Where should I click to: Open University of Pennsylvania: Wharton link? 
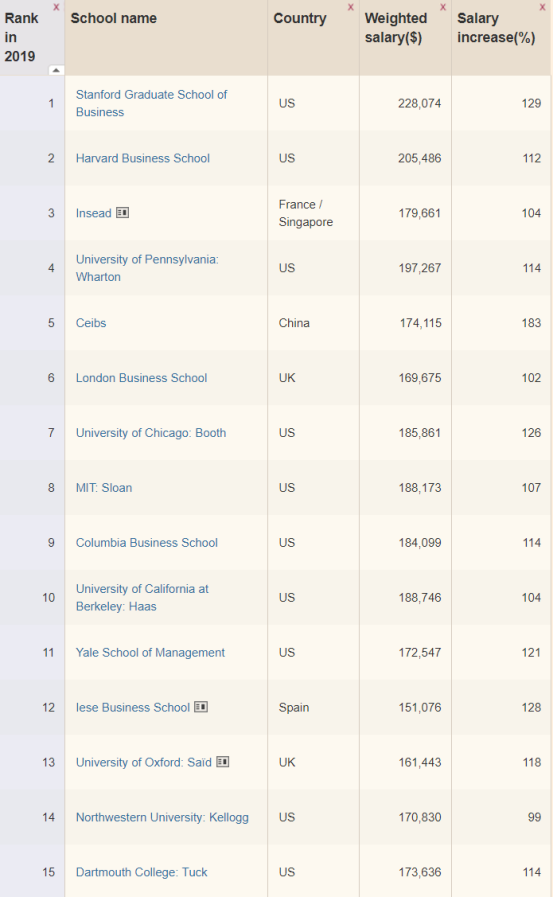click(x=147, y=268)
